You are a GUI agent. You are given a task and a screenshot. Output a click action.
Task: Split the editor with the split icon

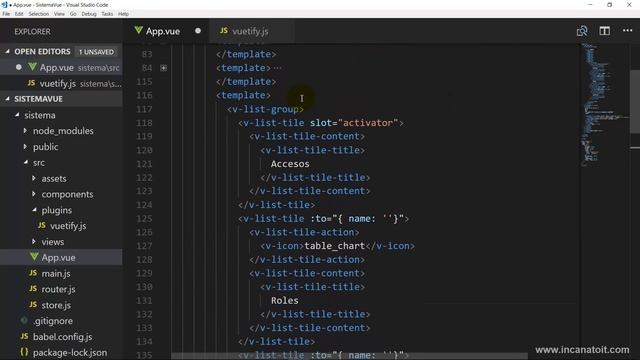pos(604,31)
